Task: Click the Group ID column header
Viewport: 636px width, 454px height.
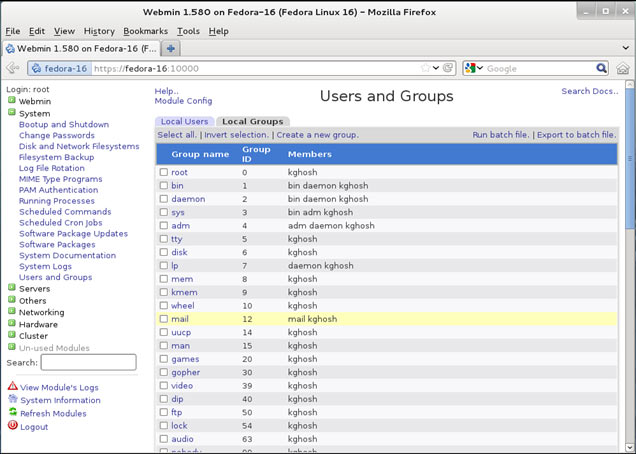Action: 256,154
